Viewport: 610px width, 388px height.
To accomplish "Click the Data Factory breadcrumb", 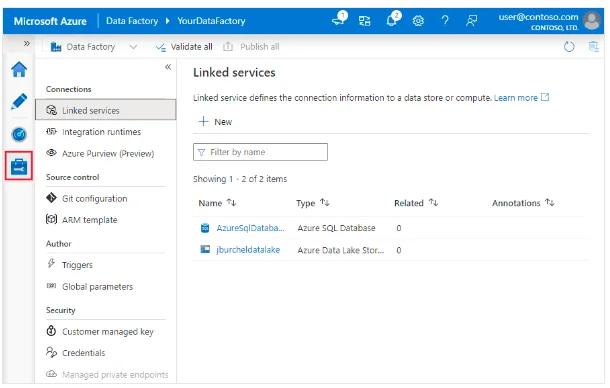I will (132, 21).
